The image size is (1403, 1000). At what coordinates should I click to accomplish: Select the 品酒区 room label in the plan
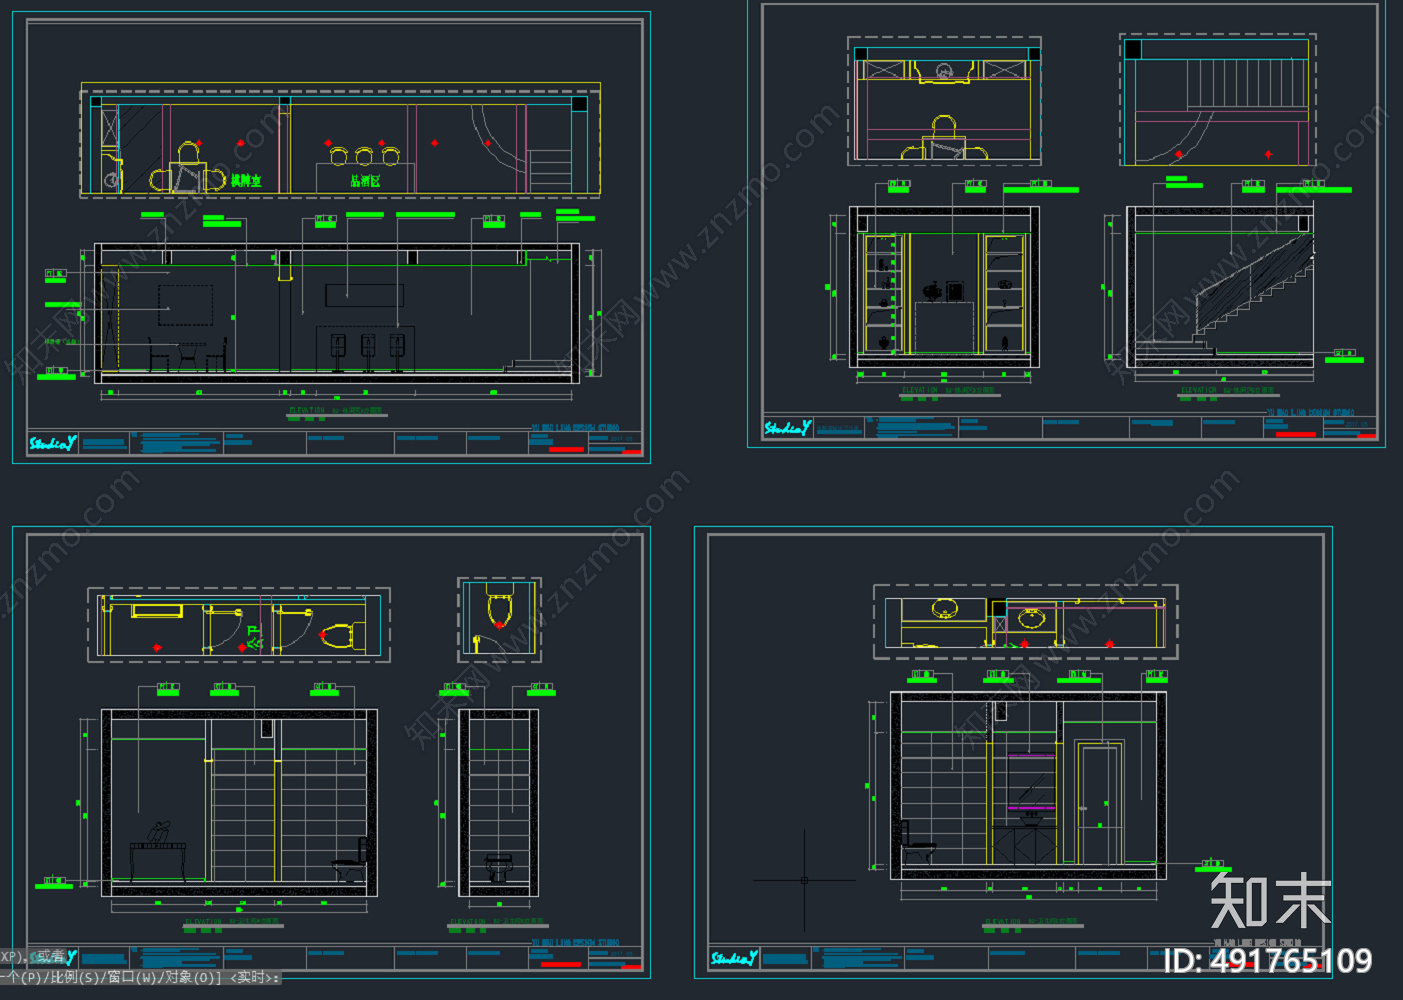(x=365, y=181)
